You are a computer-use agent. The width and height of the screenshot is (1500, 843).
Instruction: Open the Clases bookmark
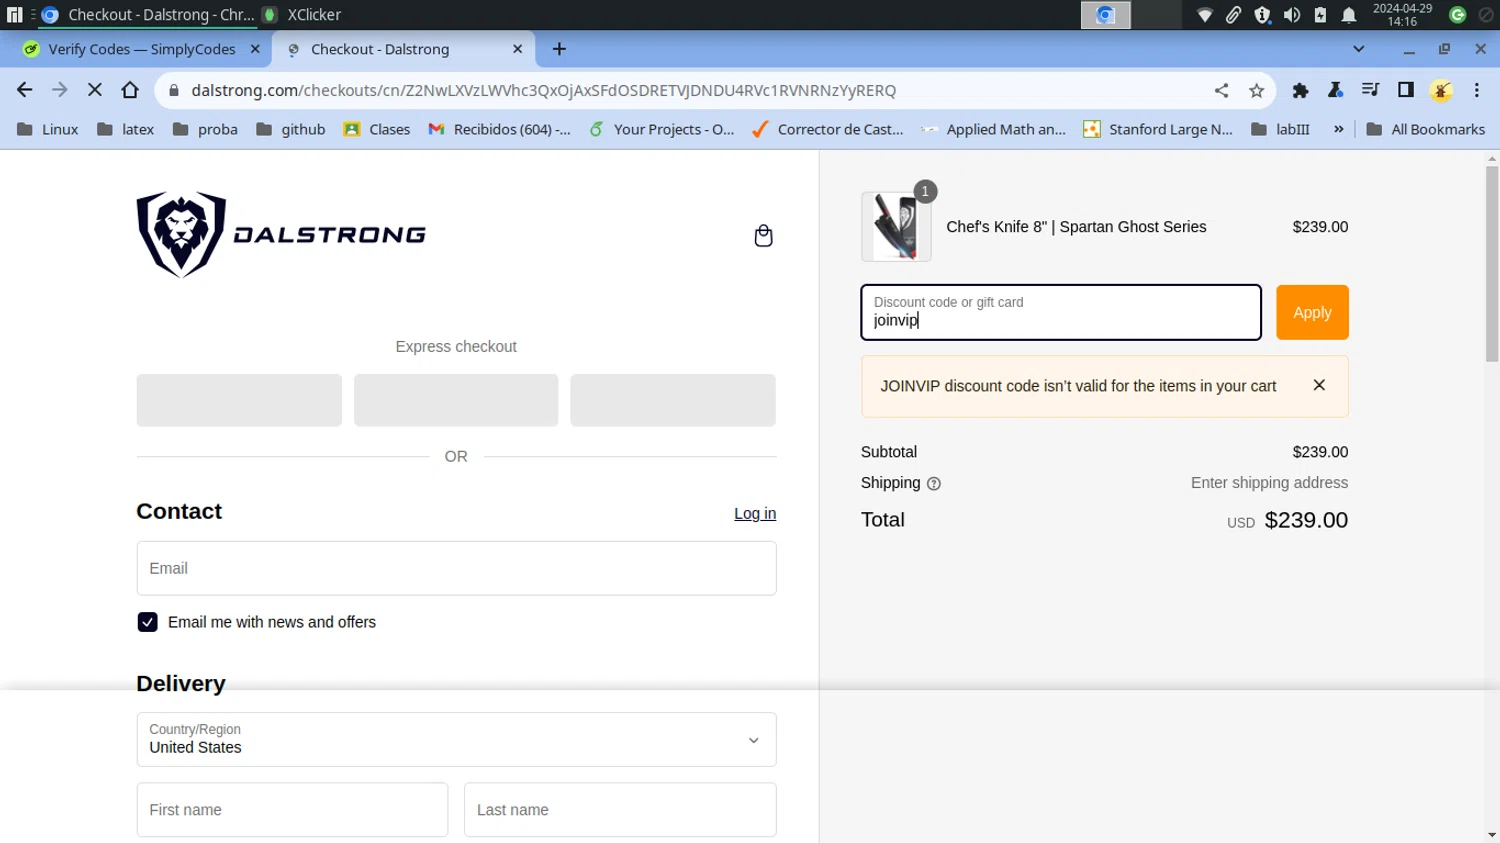click(x=377, y=129)
